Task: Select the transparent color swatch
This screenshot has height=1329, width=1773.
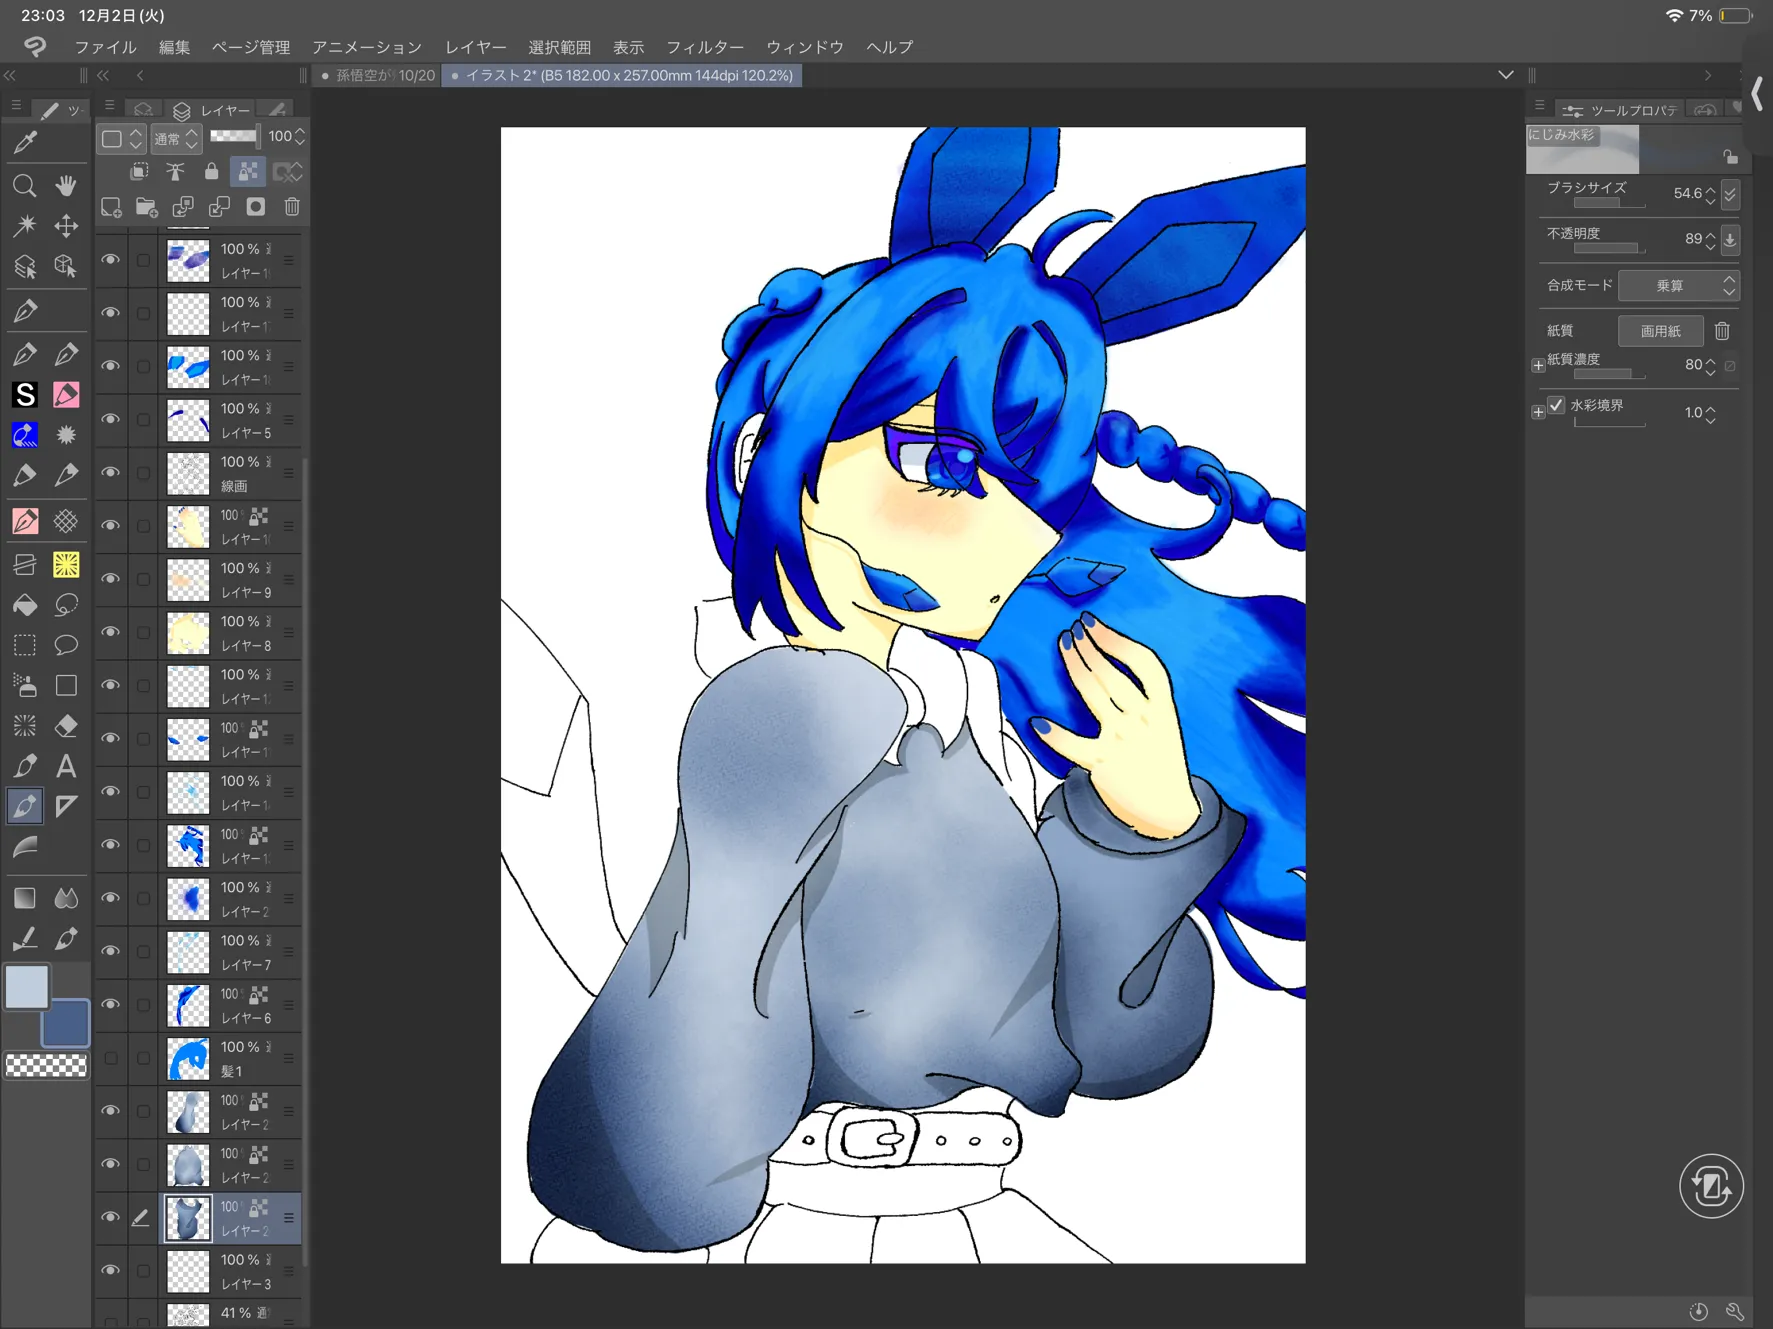Action: 46,1066
